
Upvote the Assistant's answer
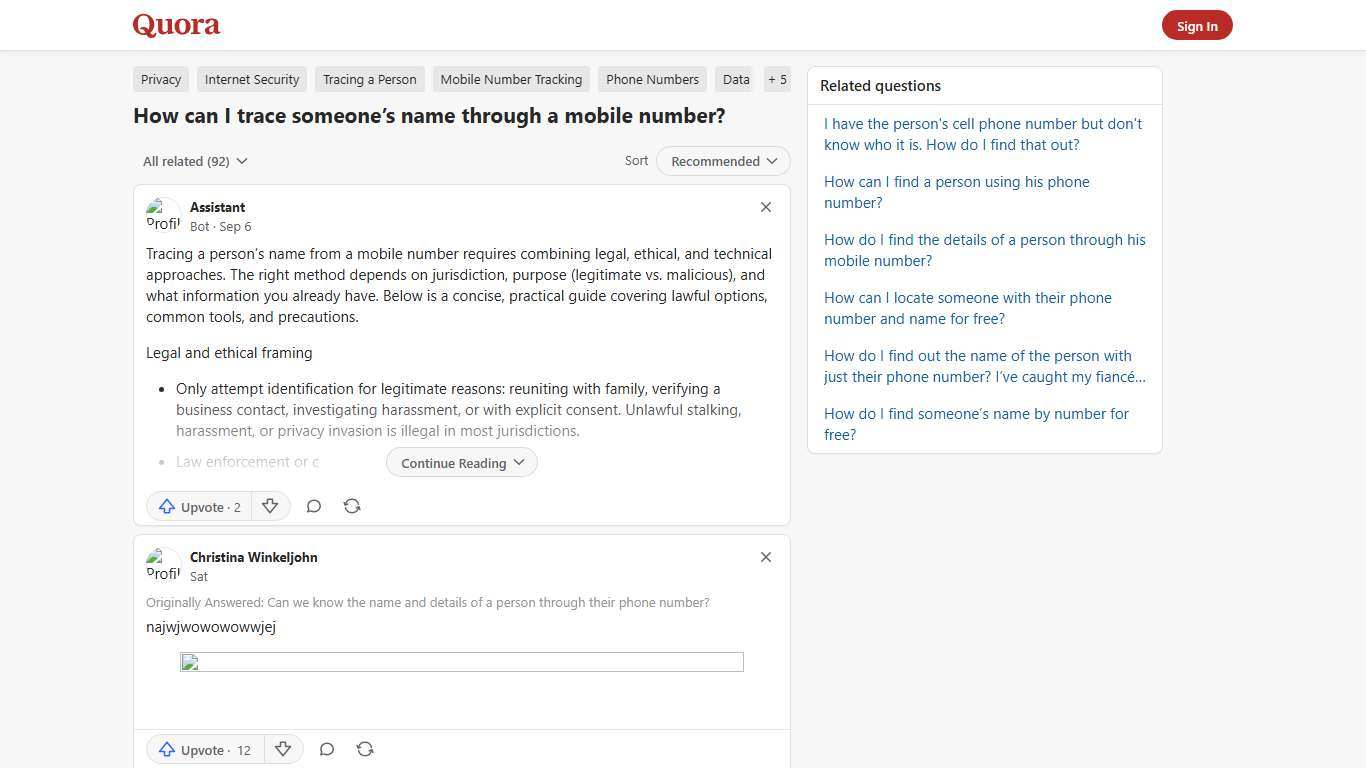[198, 506]
